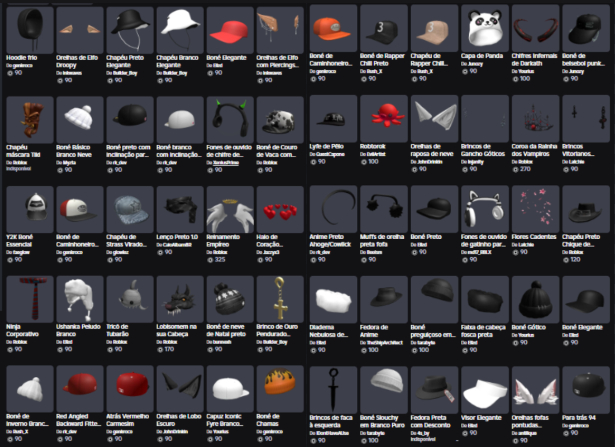615x447 pixels.
Task: Open the Hoodie frio item thumbnail
Action: (x=30, y=30)
